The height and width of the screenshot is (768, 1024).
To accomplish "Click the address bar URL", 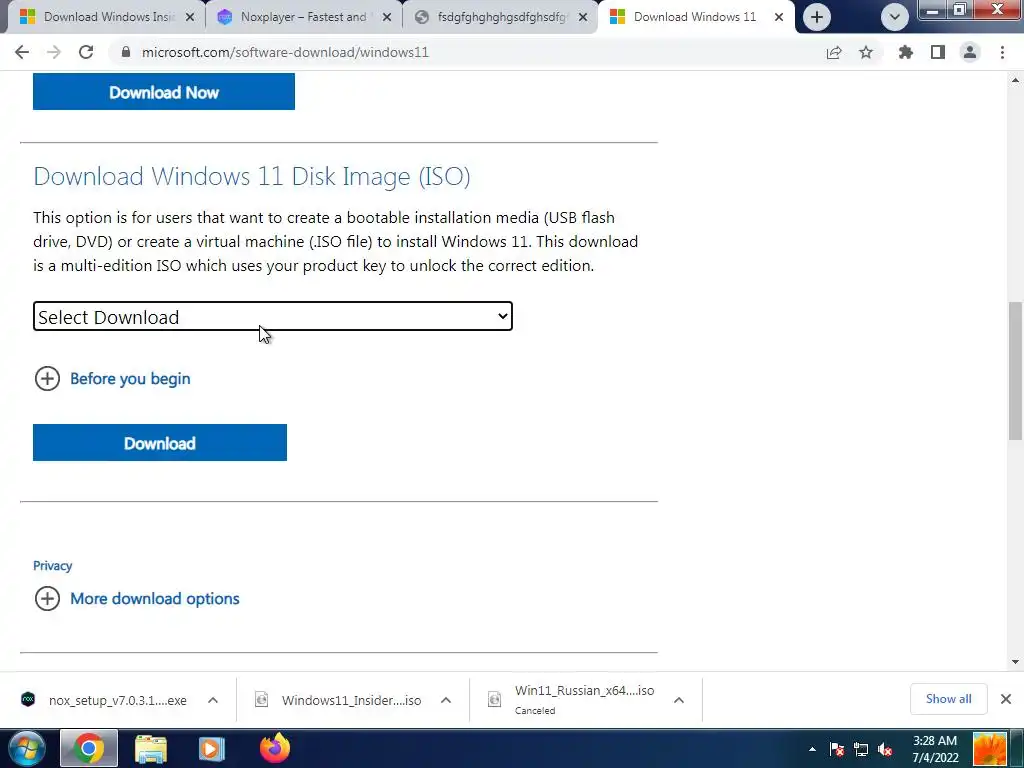I will [x=285, y=52].
